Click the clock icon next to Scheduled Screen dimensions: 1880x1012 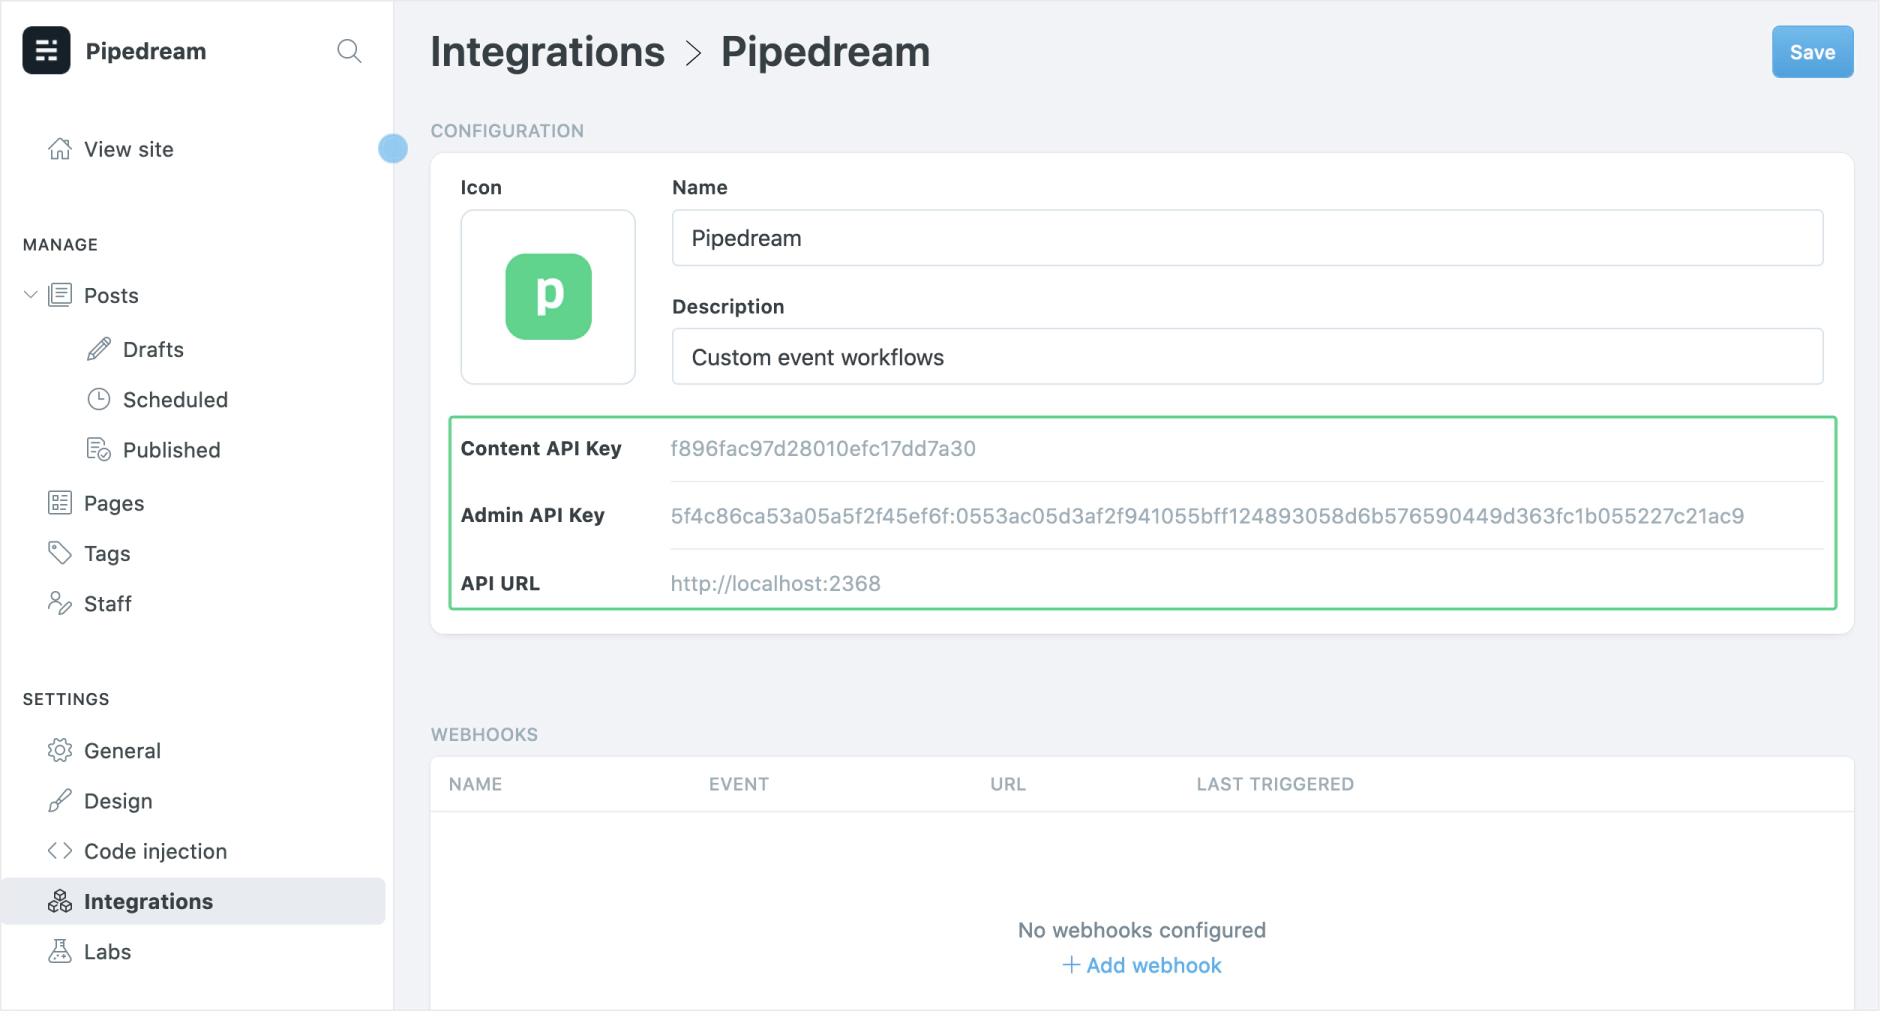click(x=98, y=399)
